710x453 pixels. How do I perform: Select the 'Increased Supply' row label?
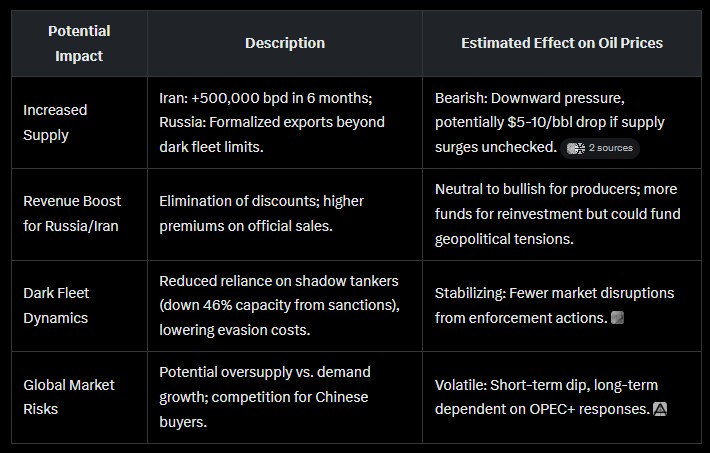point(55,122)
